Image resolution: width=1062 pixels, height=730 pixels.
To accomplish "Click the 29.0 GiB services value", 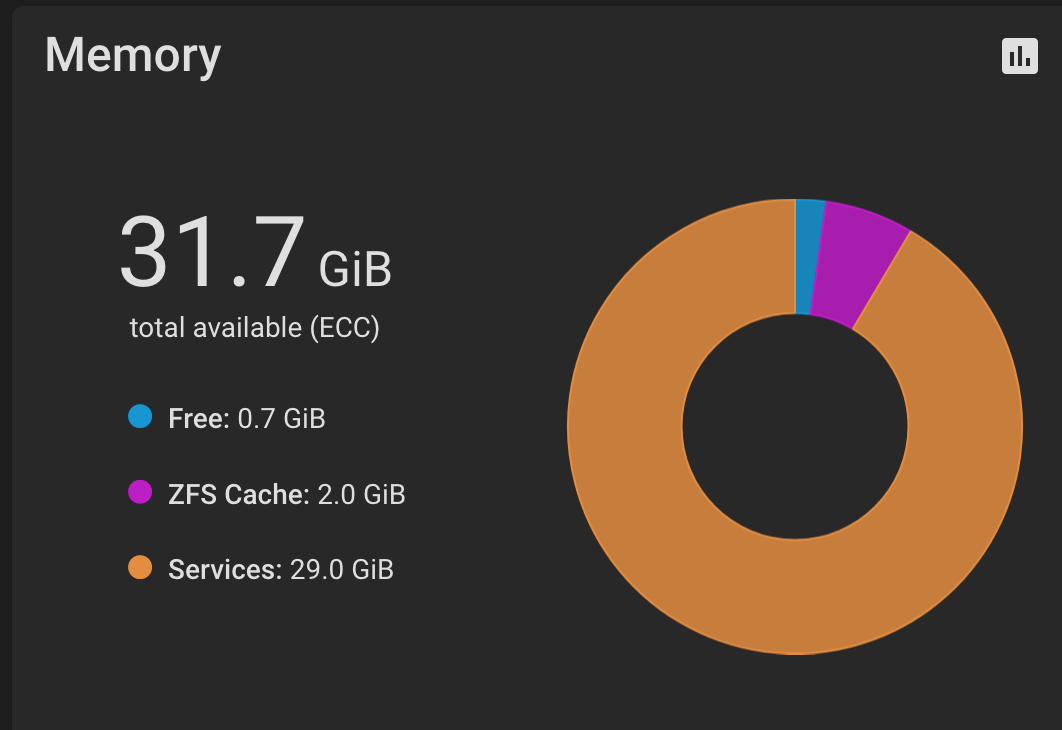I will (342, 570).
